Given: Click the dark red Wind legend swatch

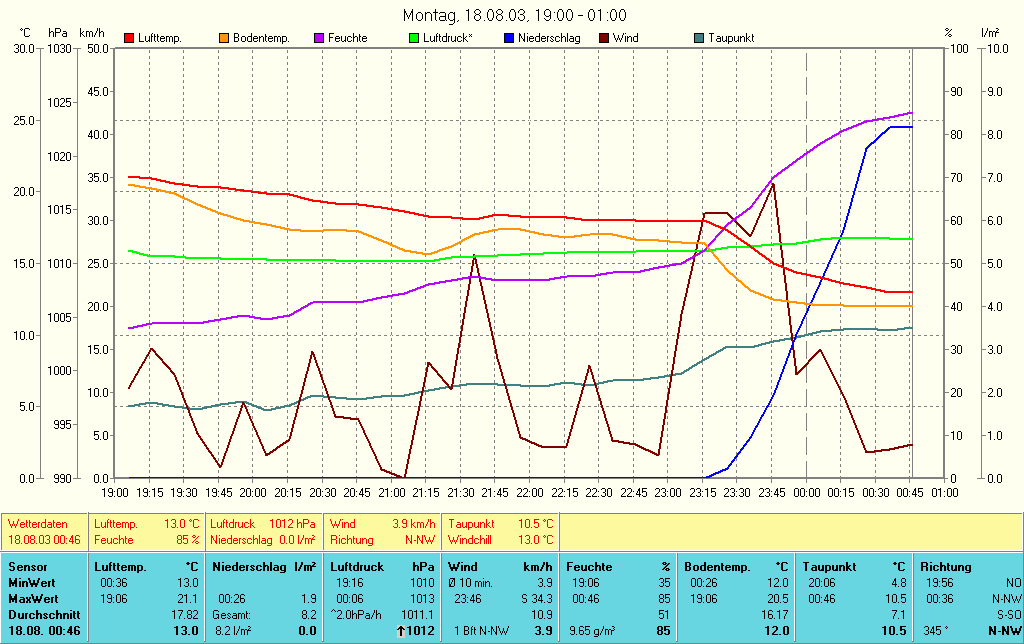Looking at the screenshot, I should click(604, 38).
